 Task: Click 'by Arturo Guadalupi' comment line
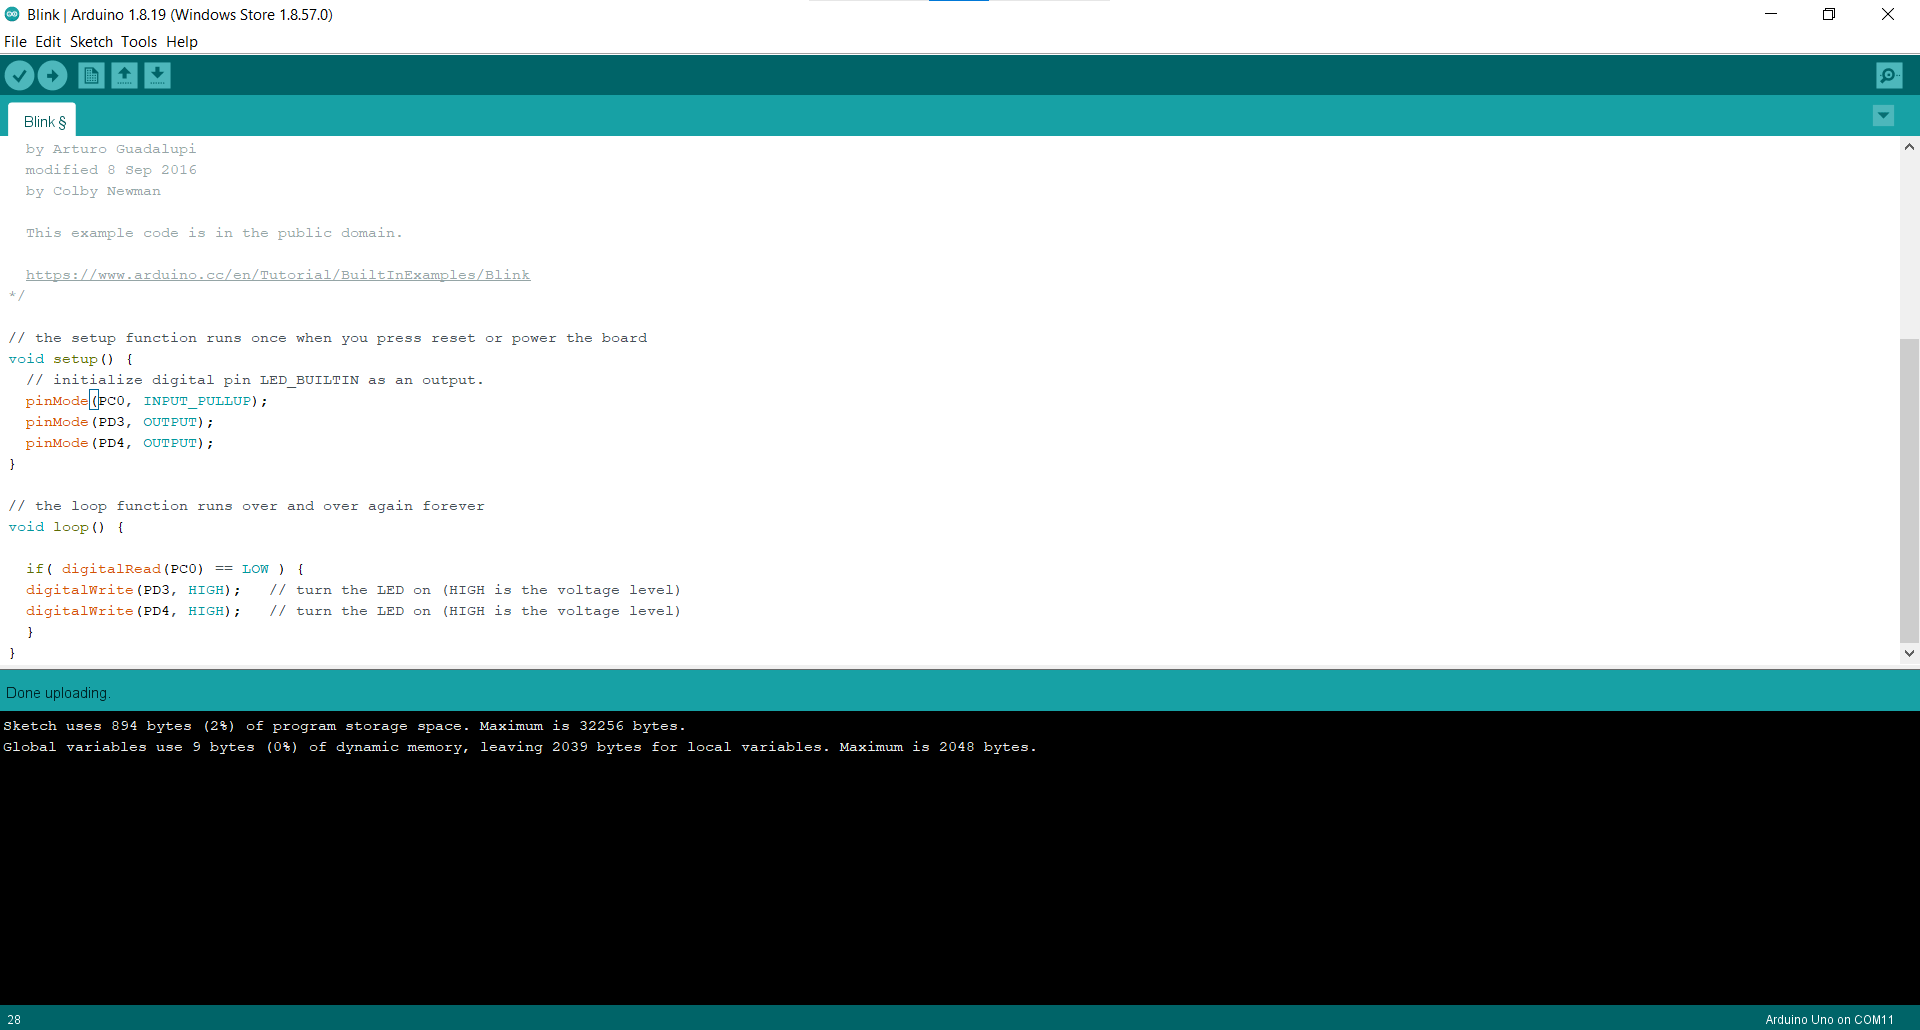pos(111,149)
